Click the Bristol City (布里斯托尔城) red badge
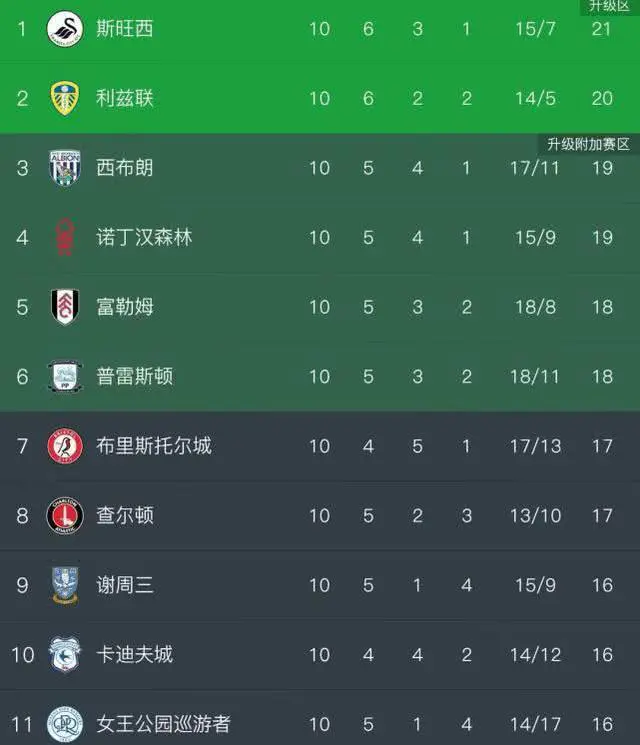 [x=64, y=445]
